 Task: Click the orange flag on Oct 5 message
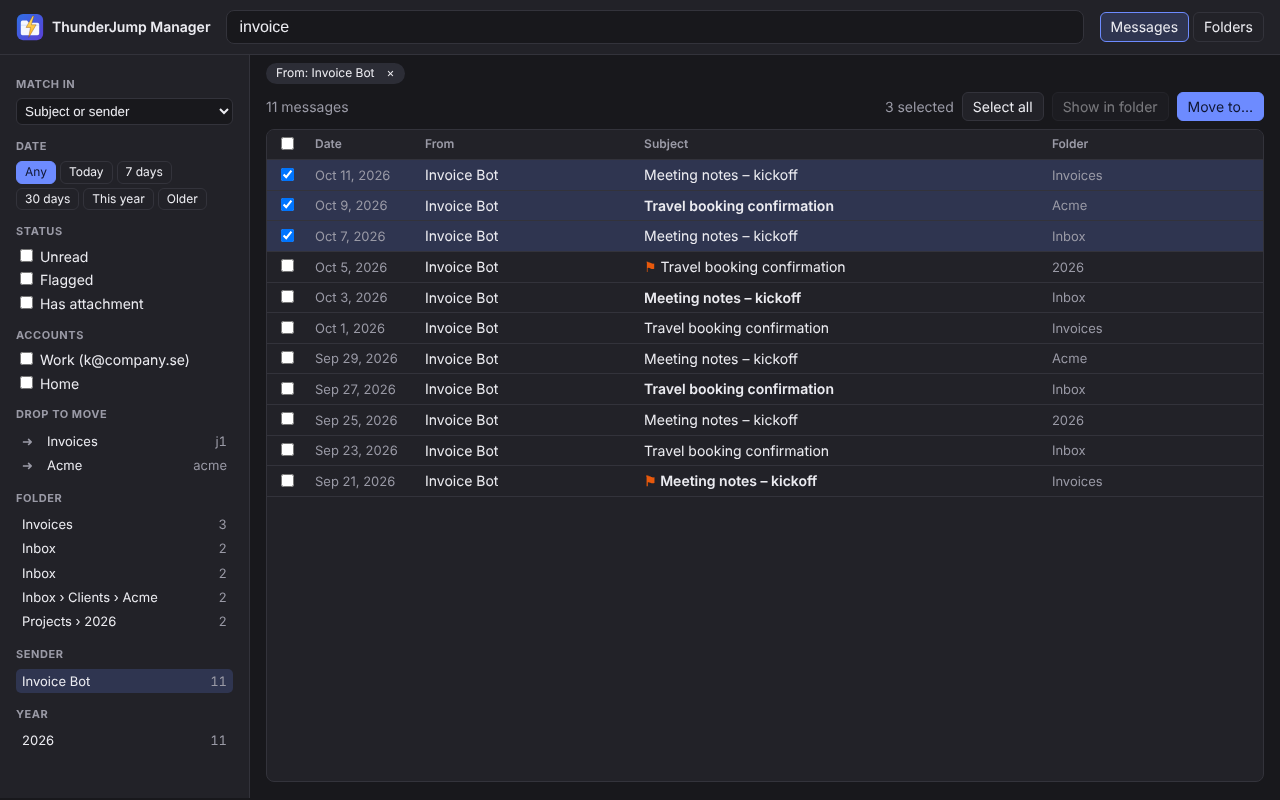pos(650,267)
